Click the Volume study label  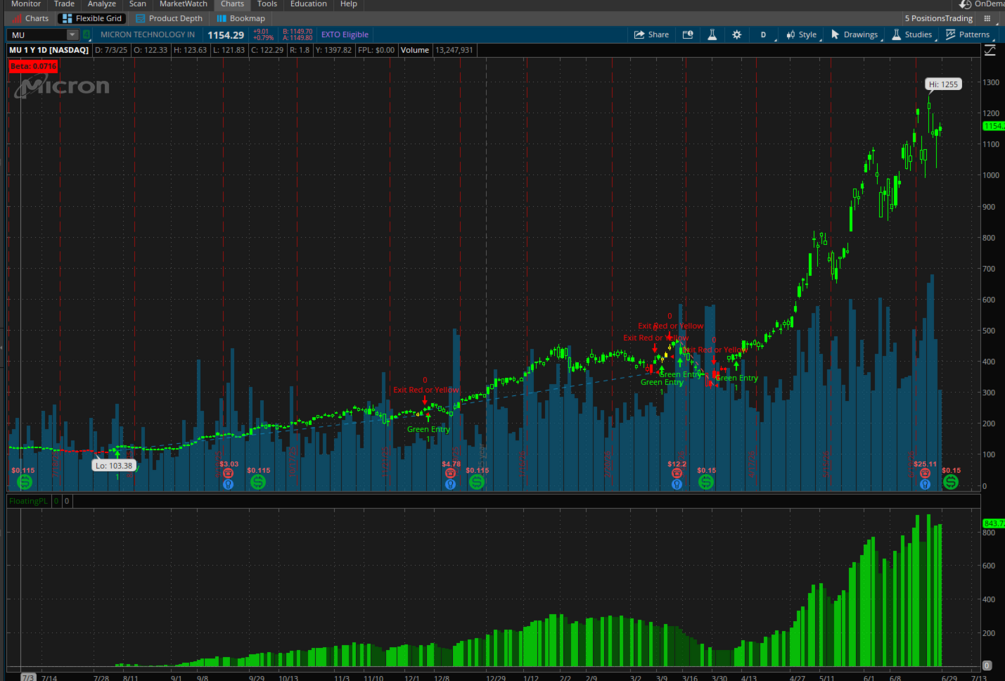coord(415,50)
